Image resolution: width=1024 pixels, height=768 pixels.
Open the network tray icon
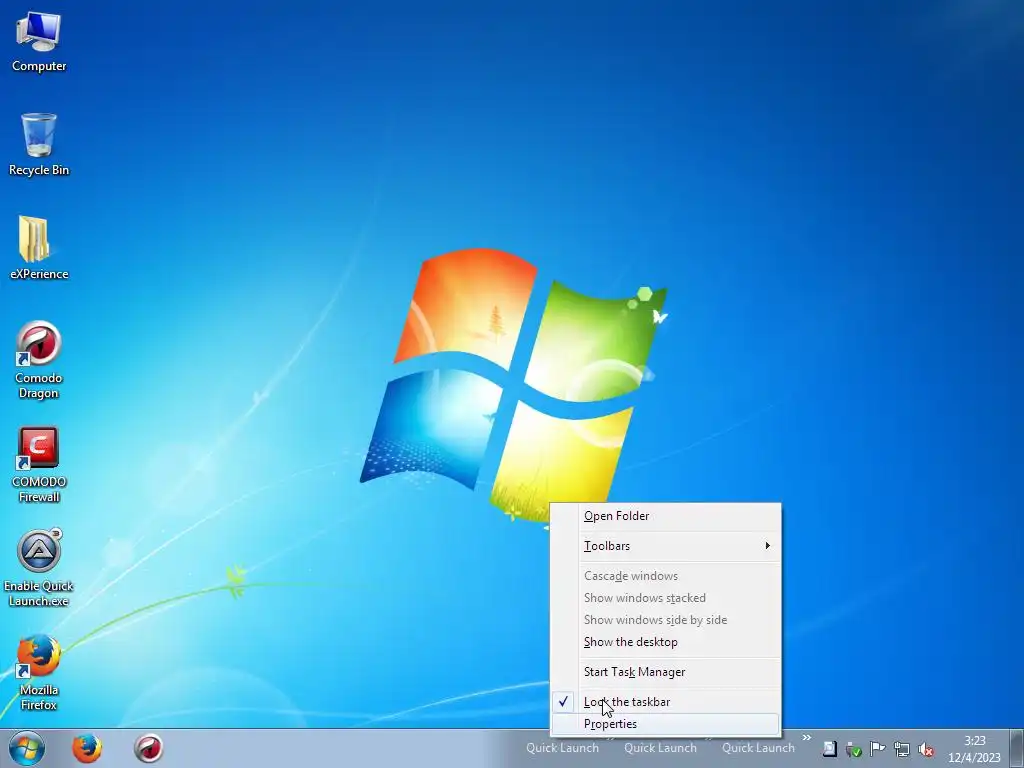pos(901,749)
